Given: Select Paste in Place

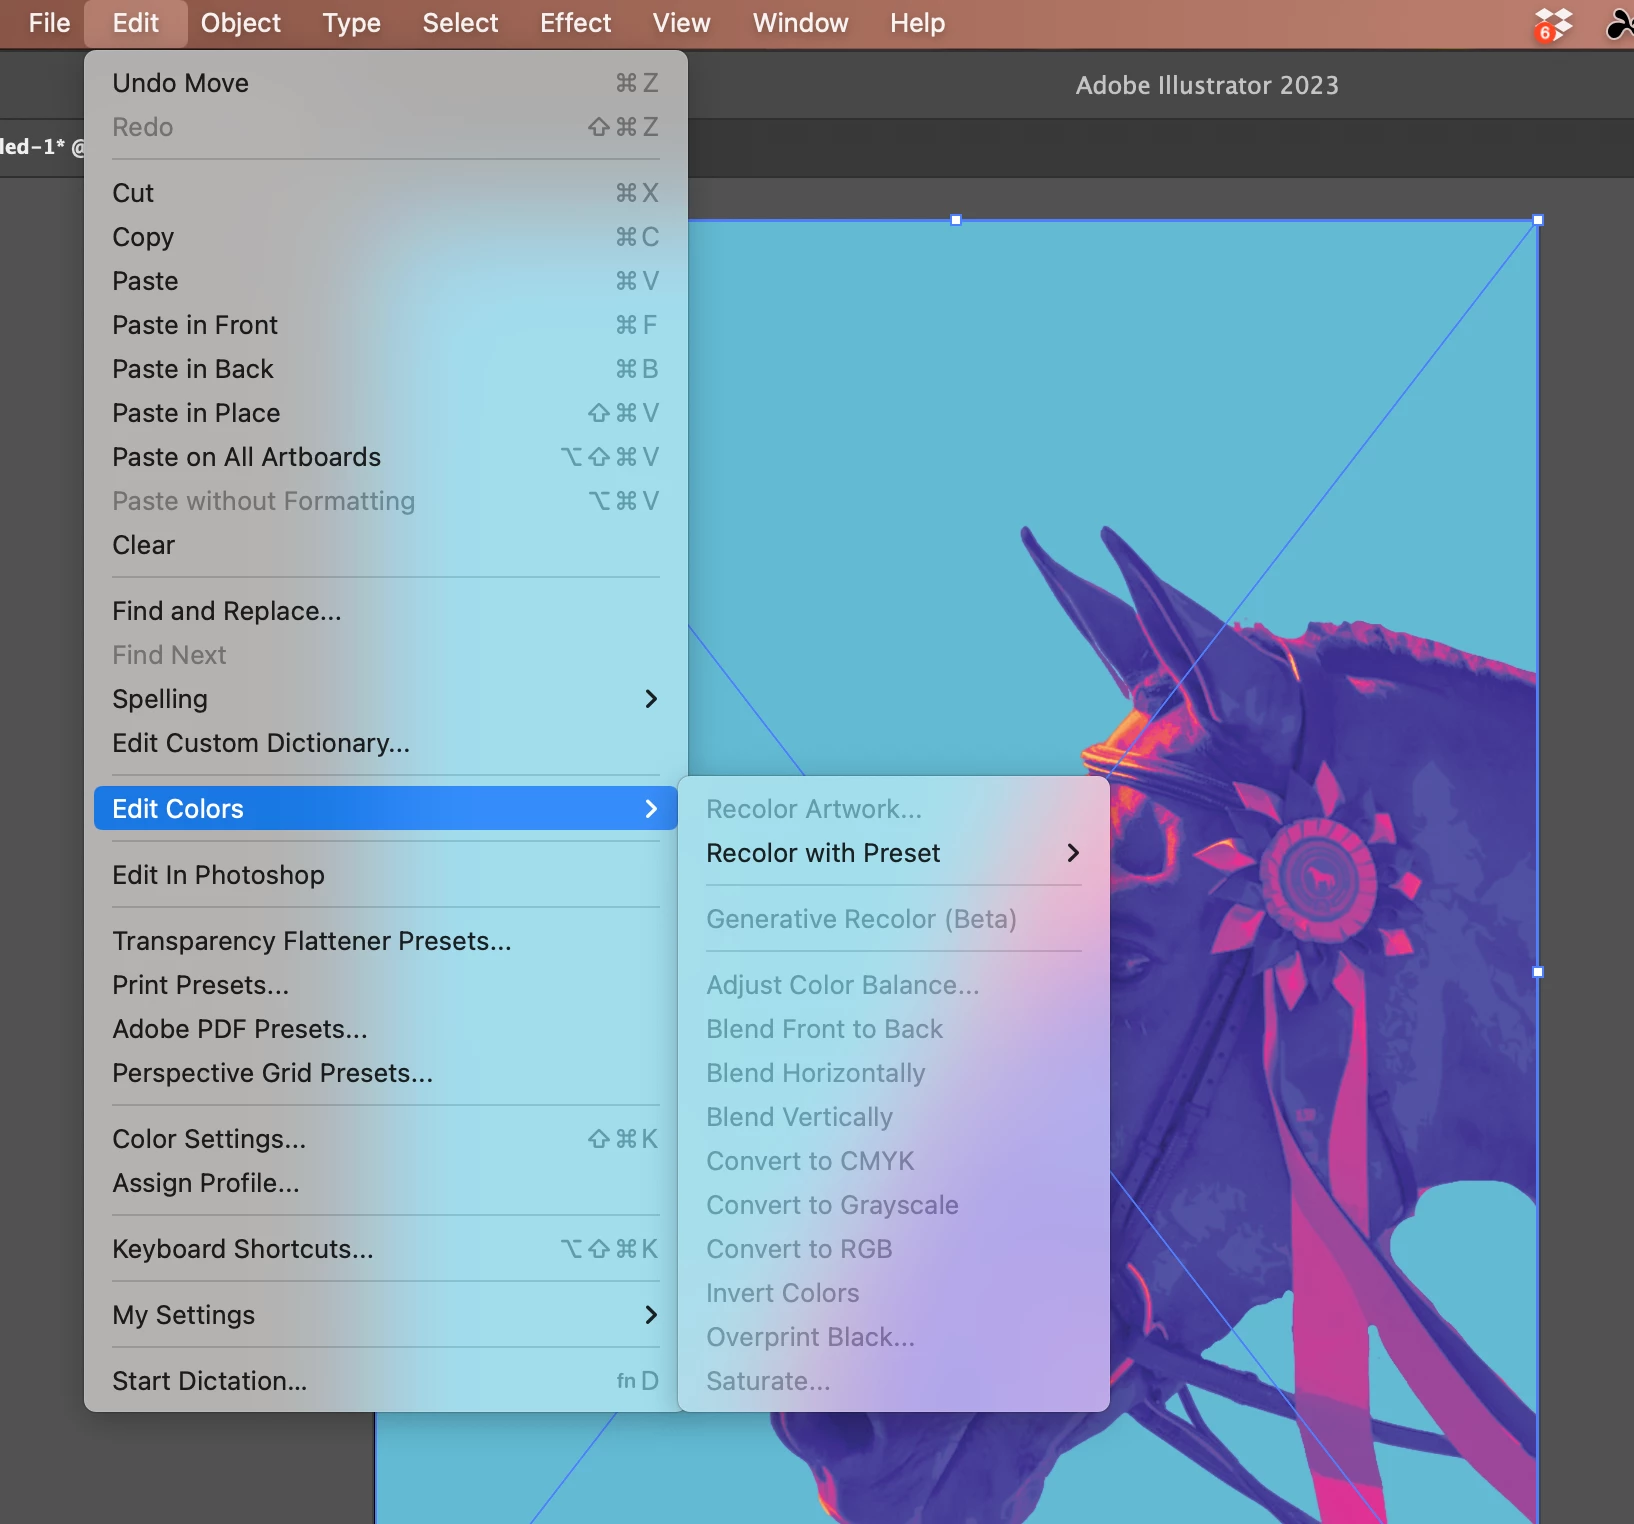Looking at the screenshot, I should click(x=385, y=413).
